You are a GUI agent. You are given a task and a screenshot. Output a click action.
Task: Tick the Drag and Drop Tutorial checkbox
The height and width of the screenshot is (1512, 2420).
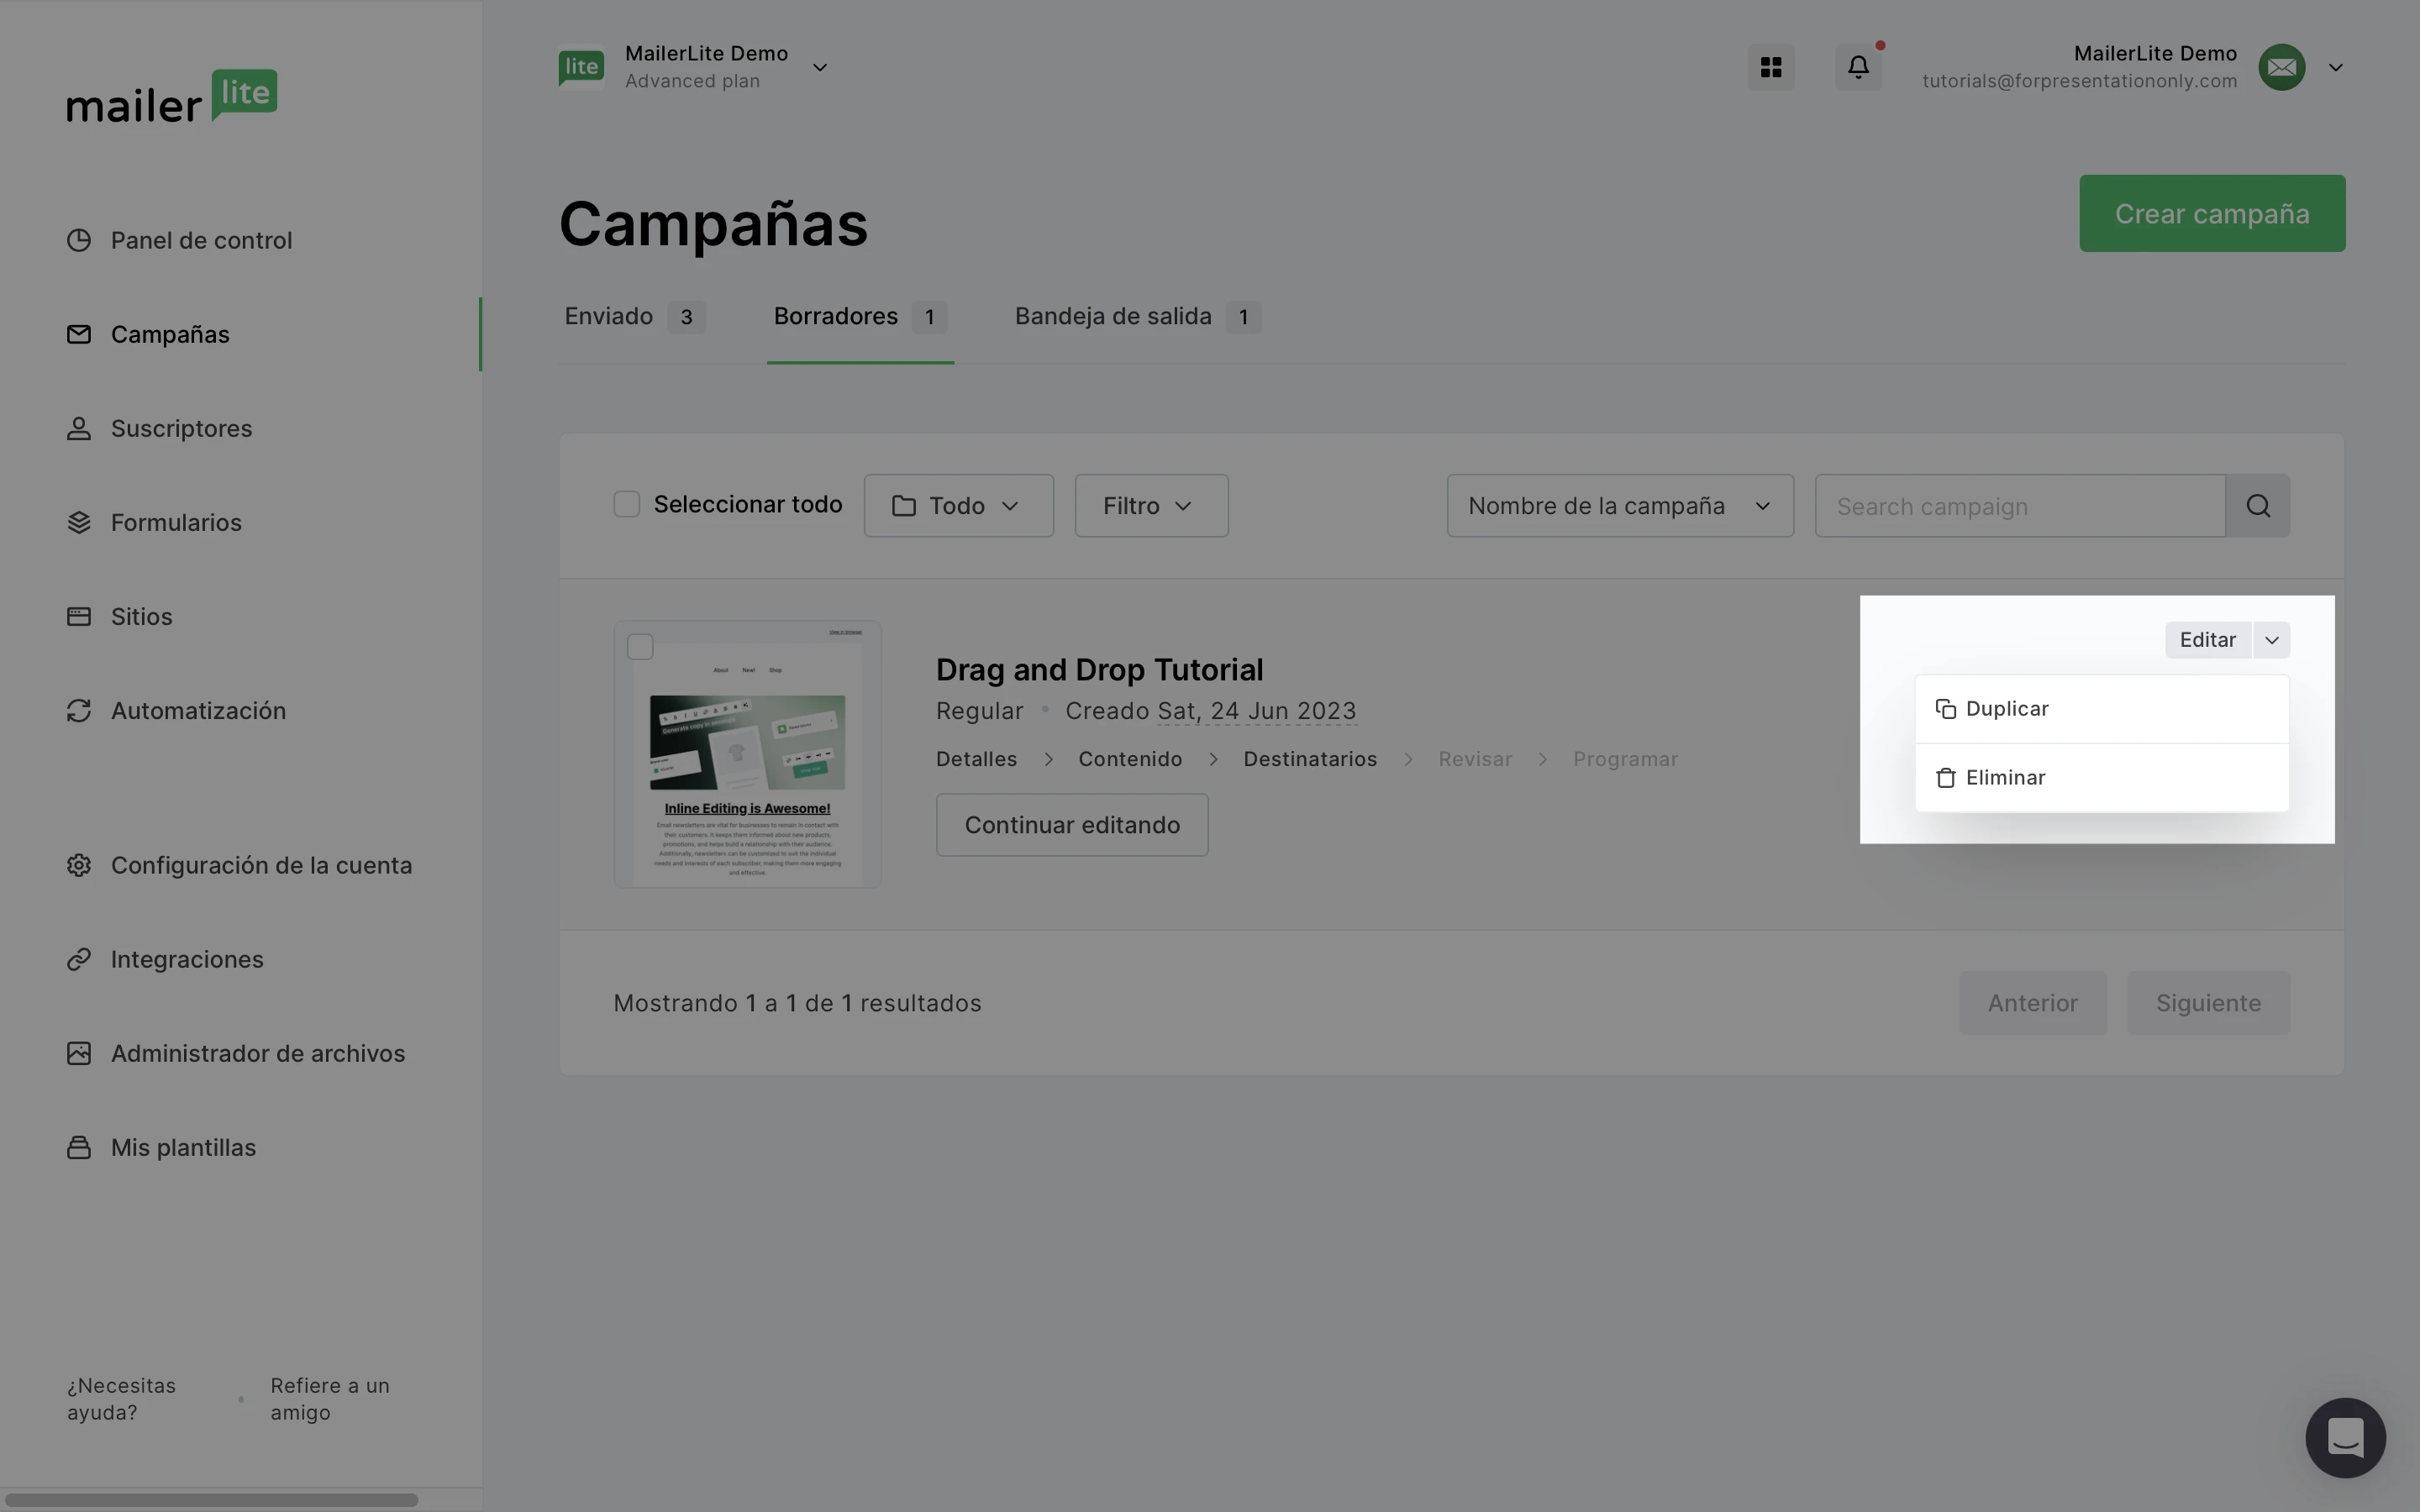(640, 647)
